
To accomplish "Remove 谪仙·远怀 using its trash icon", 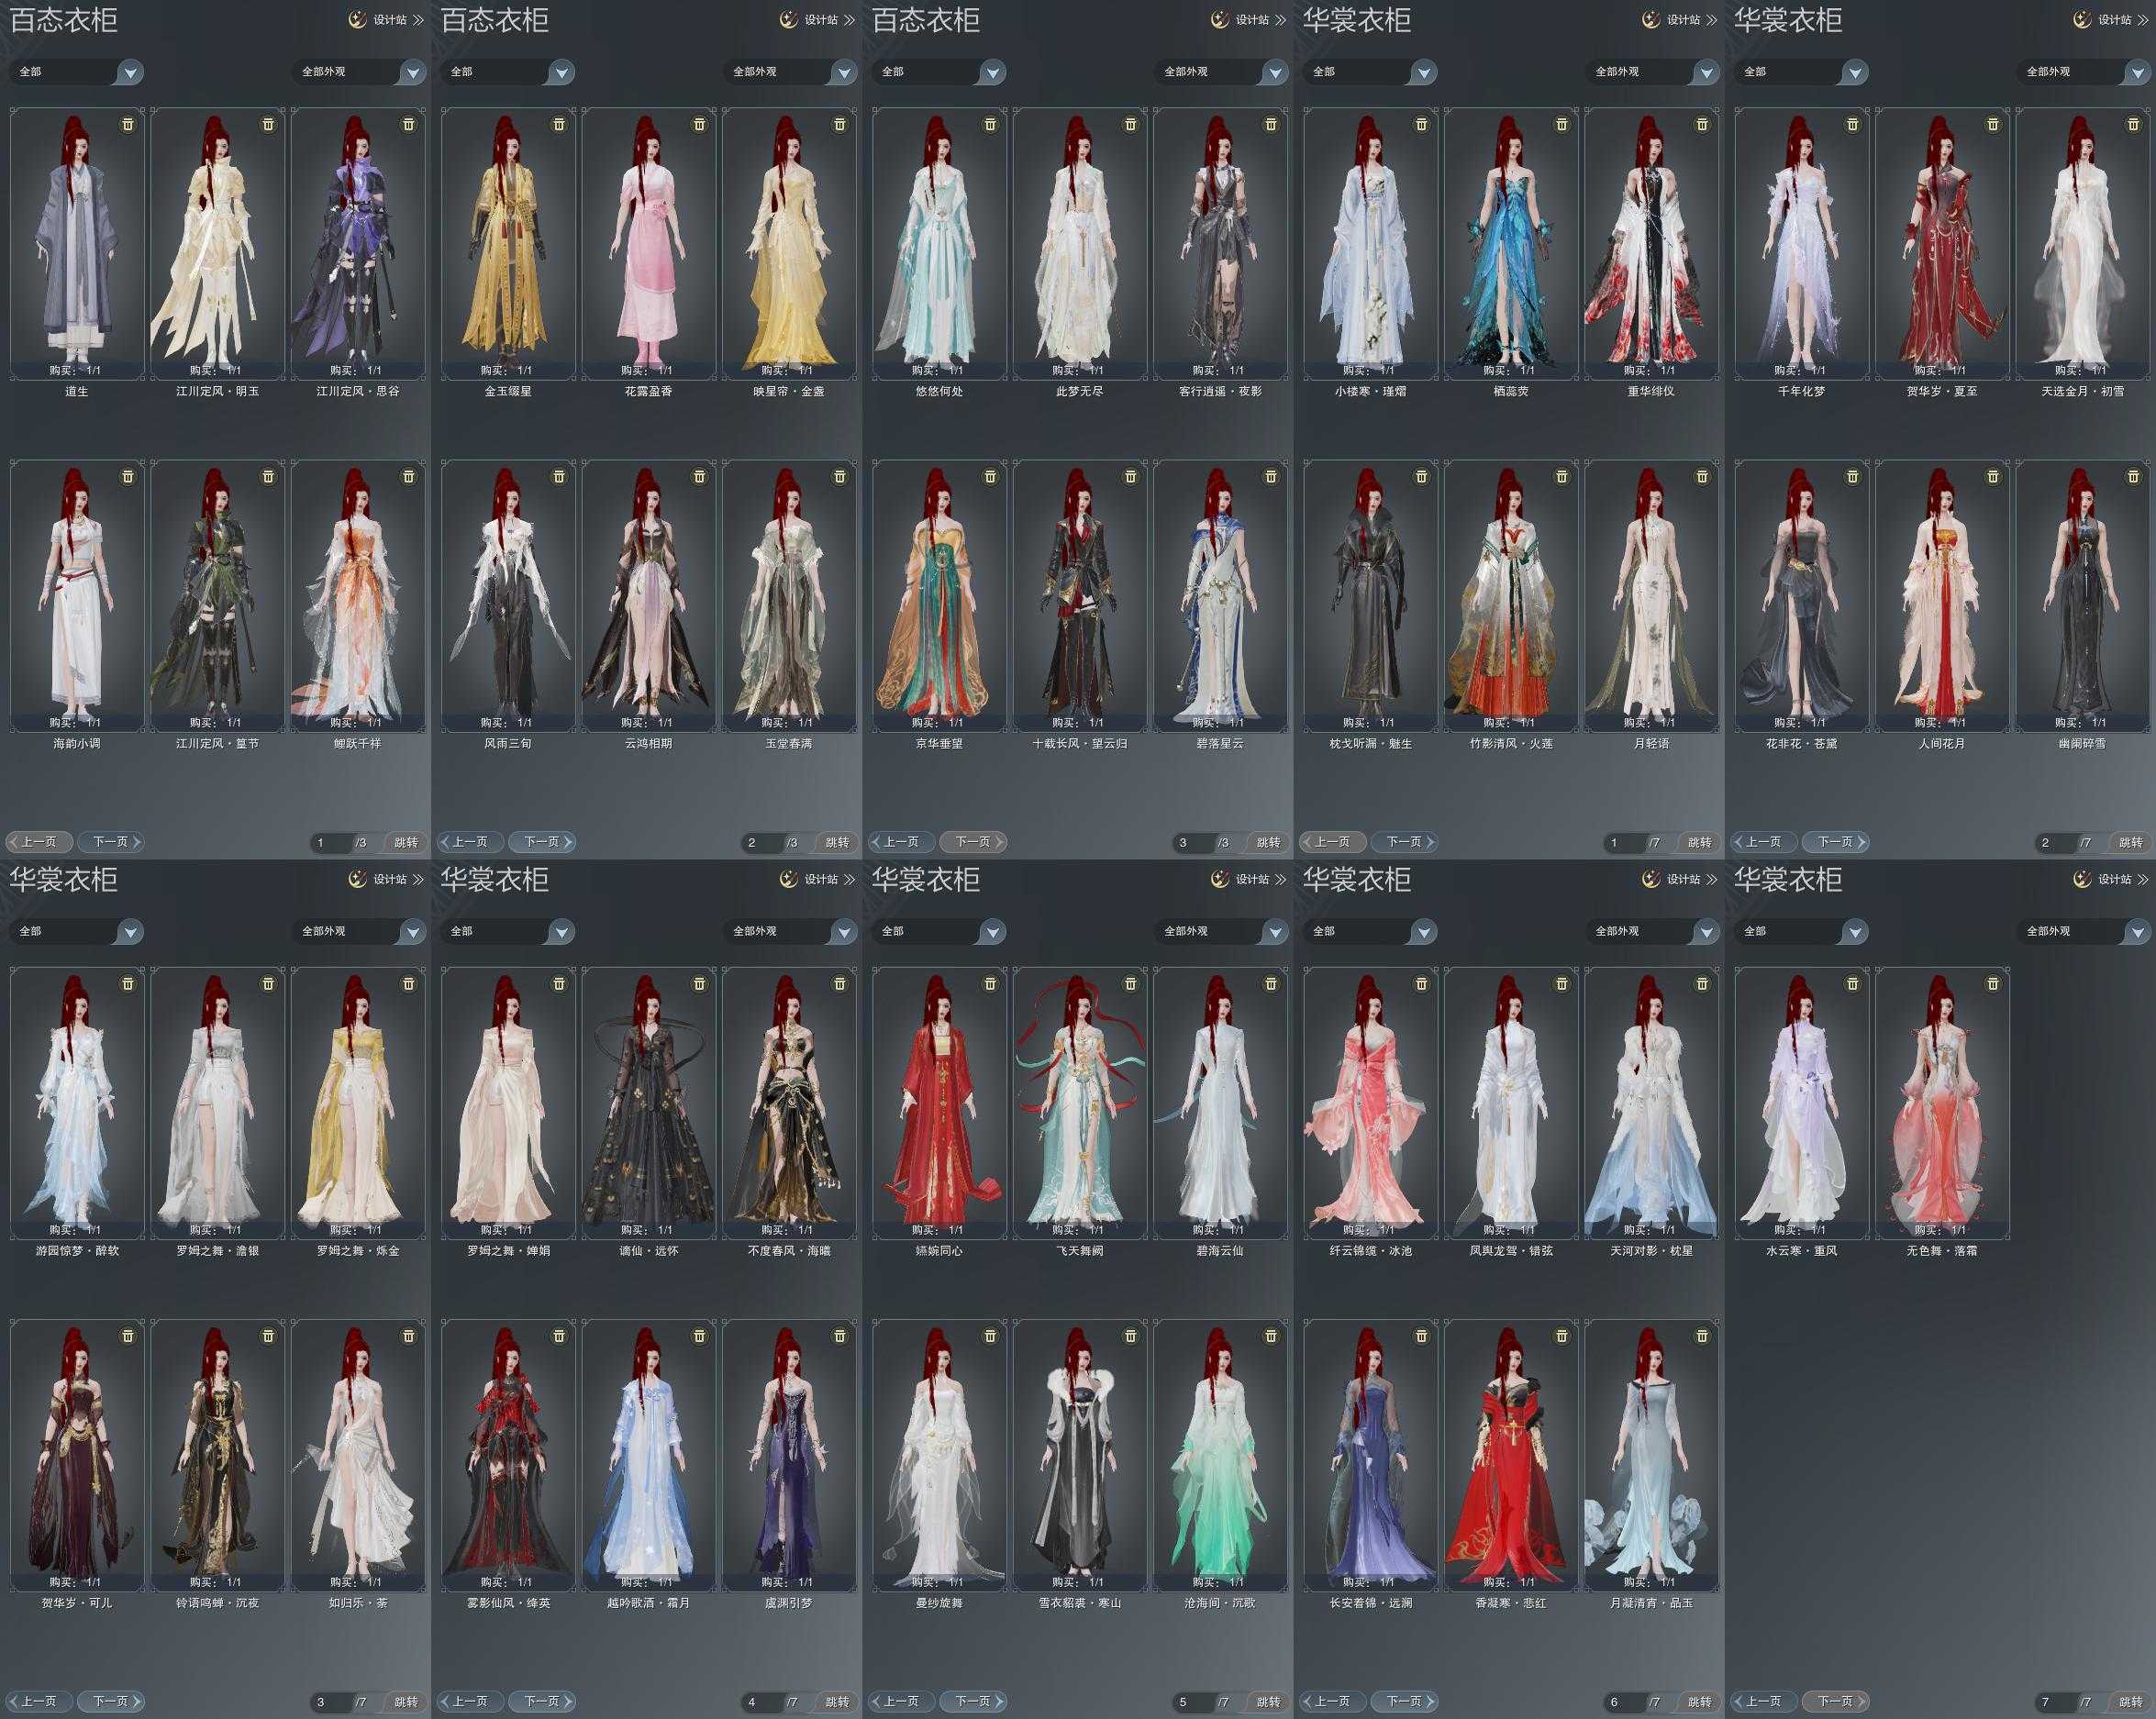I will click(x=699, y=984).
